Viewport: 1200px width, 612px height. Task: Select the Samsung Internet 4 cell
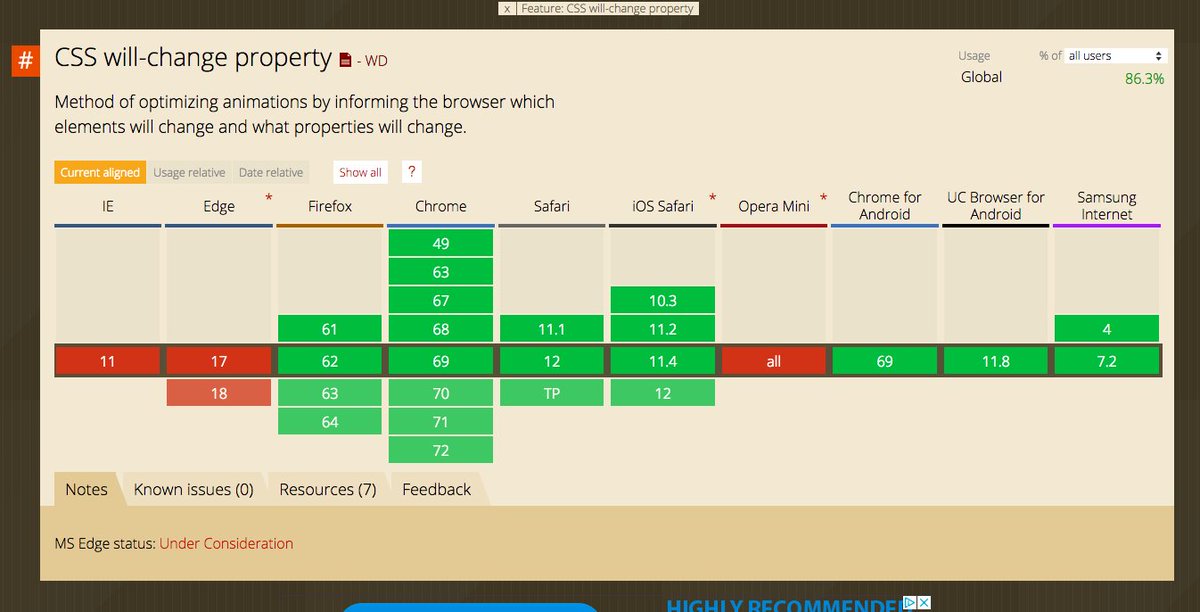pos(1107,329)
